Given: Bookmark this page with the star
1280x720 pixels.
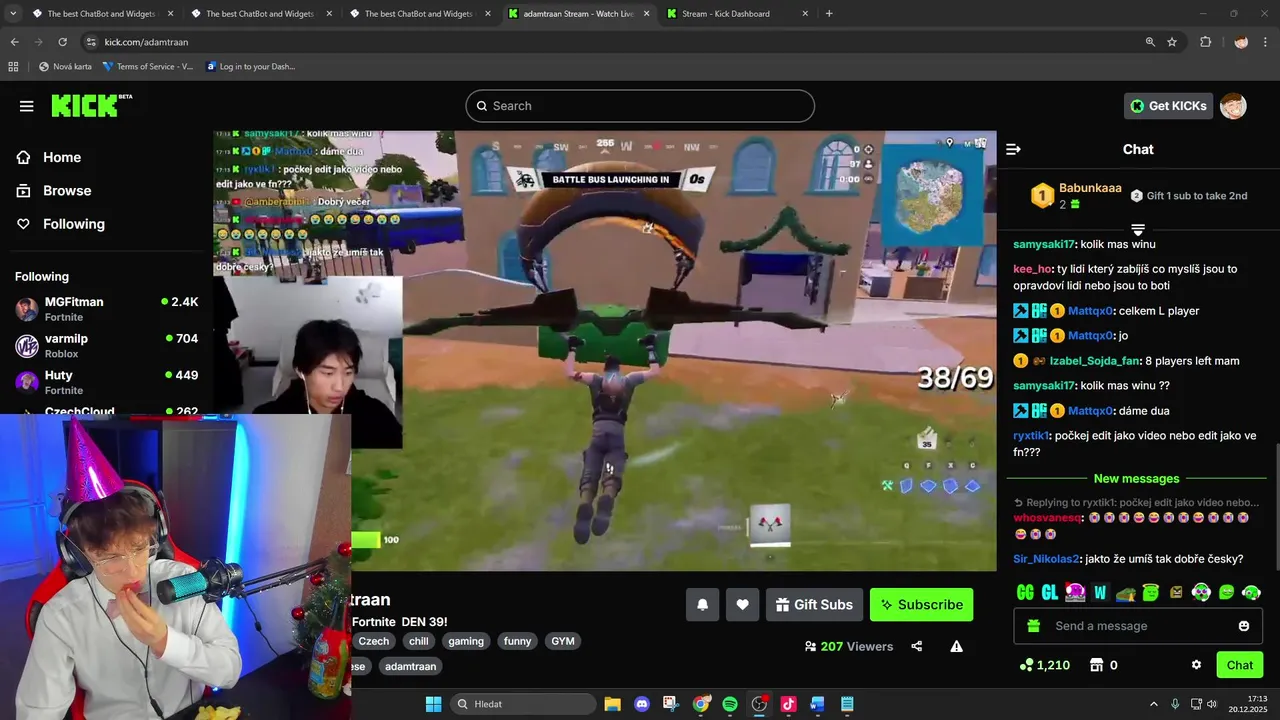Looking at the screenshot, I should tap(1172, 42).
